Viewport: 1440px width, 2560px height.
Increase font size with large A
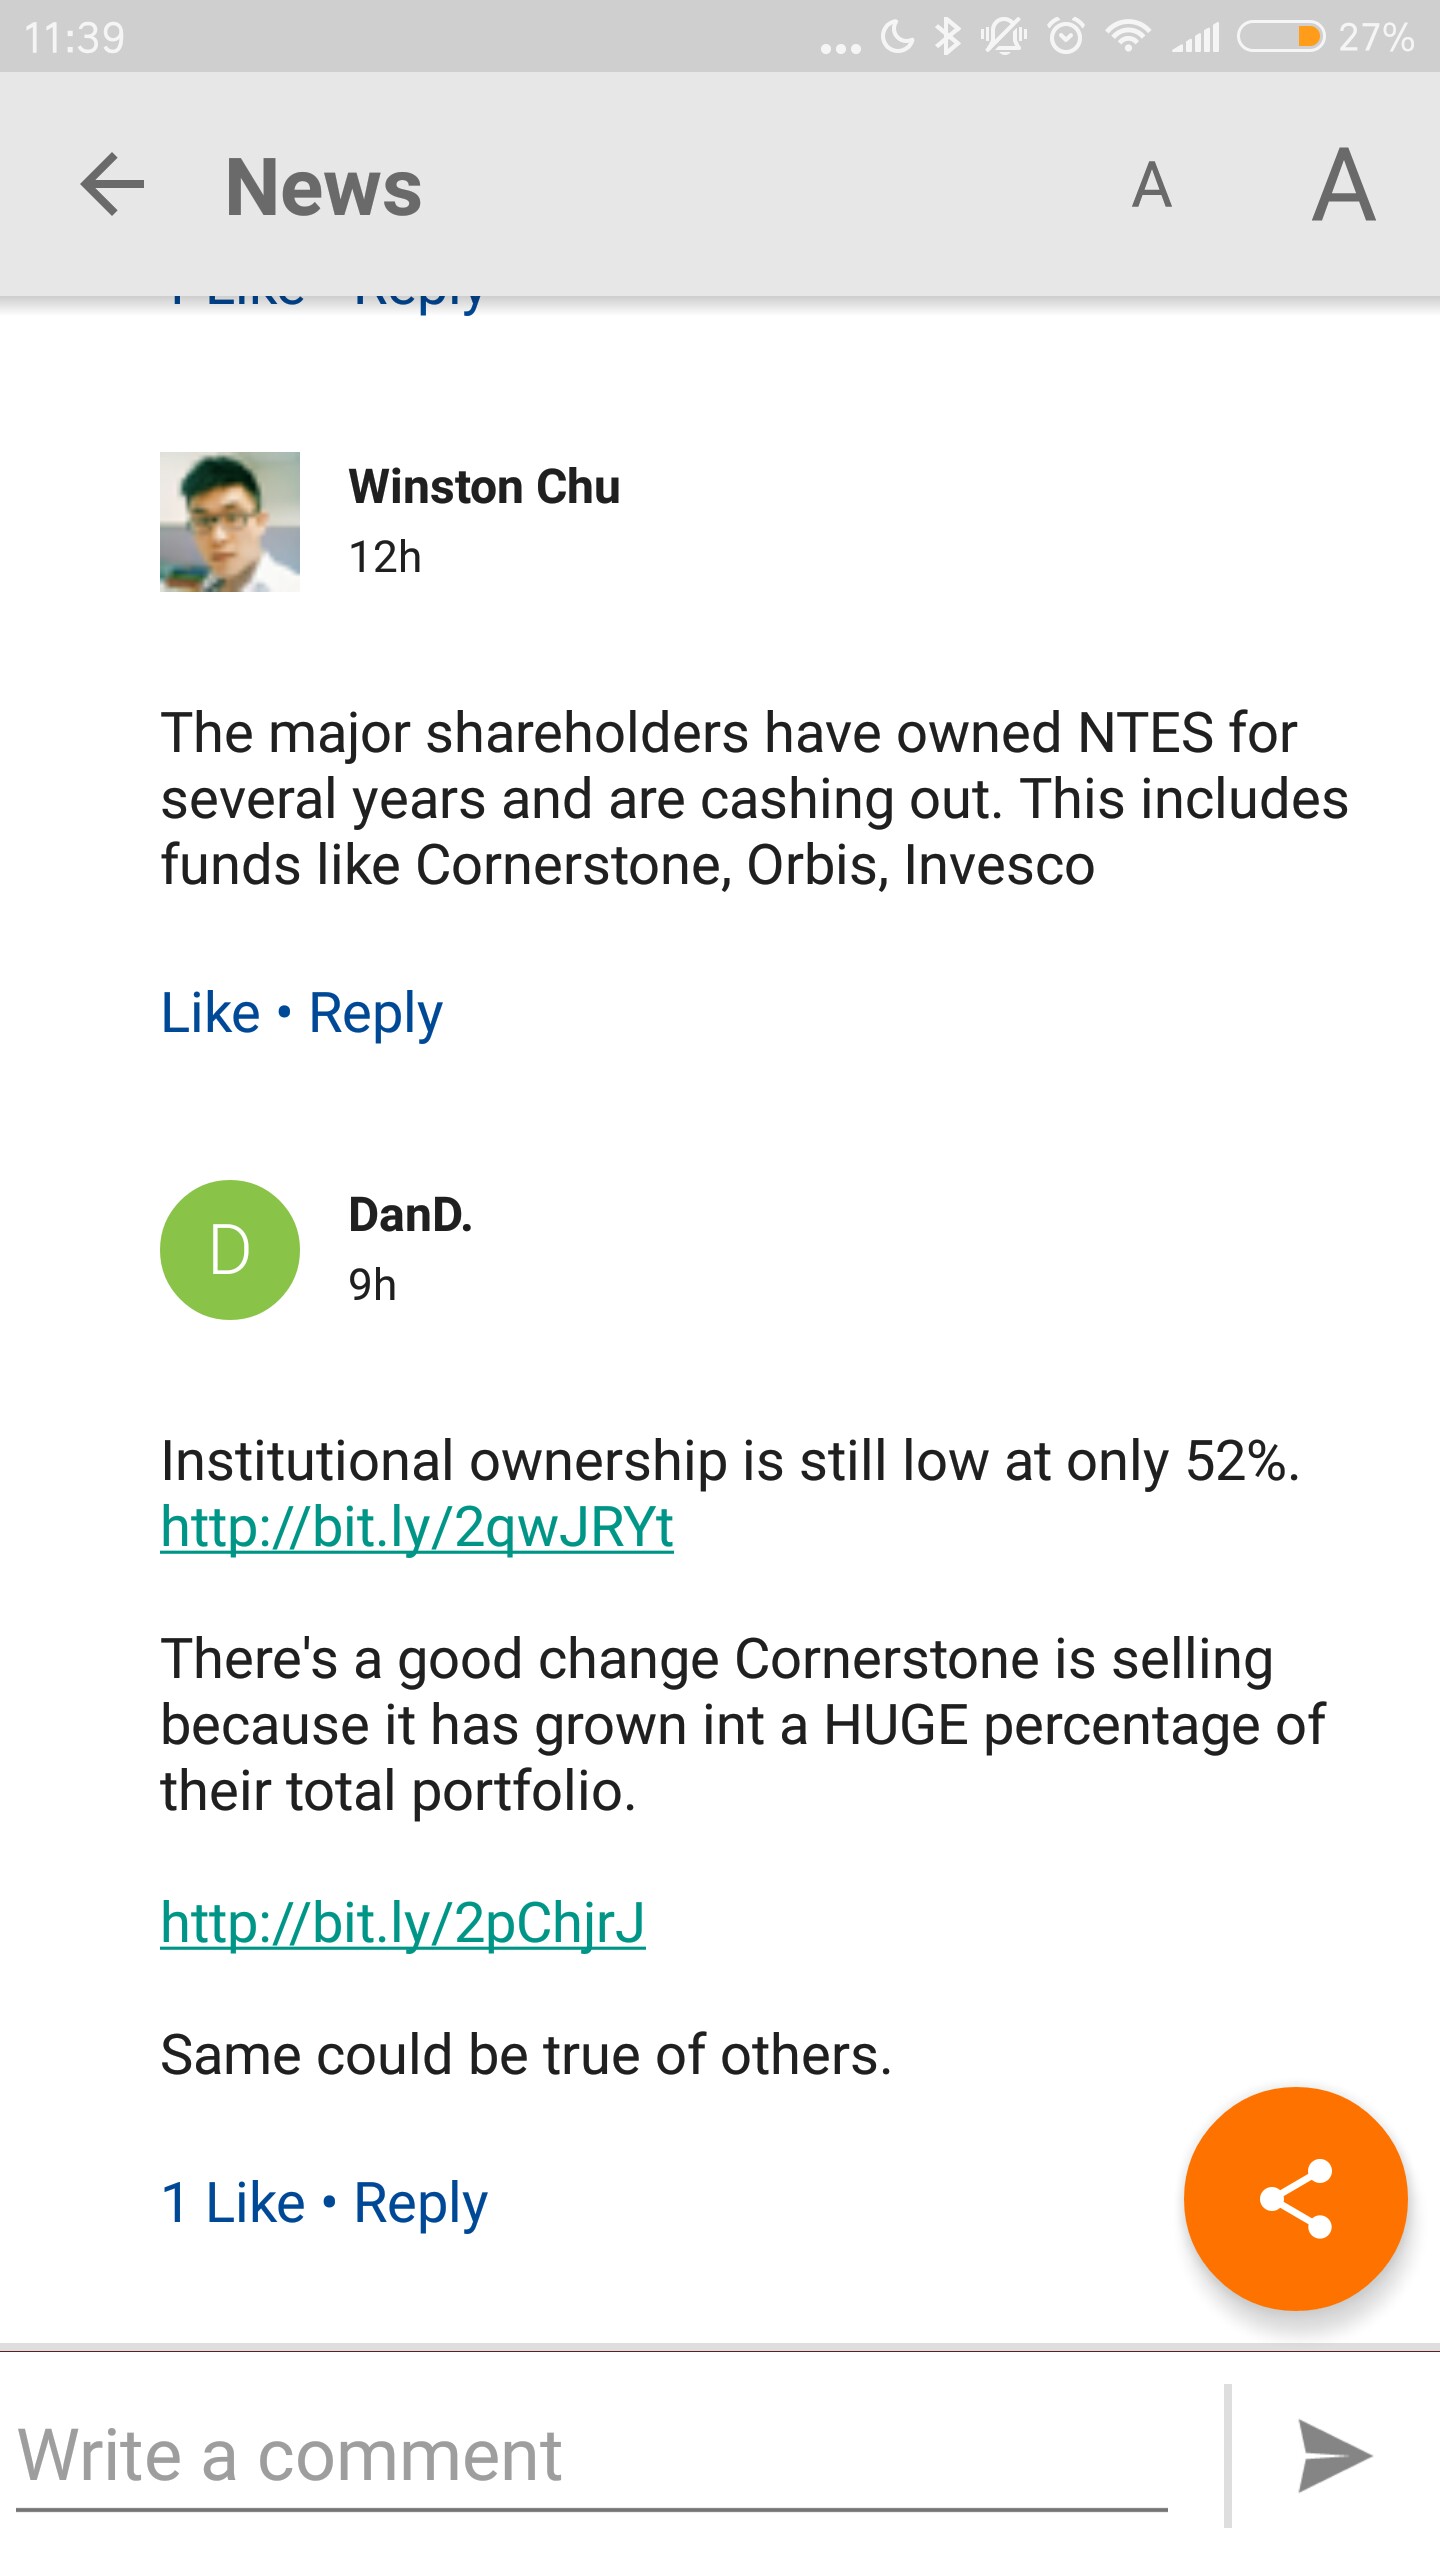(1343, 186)
